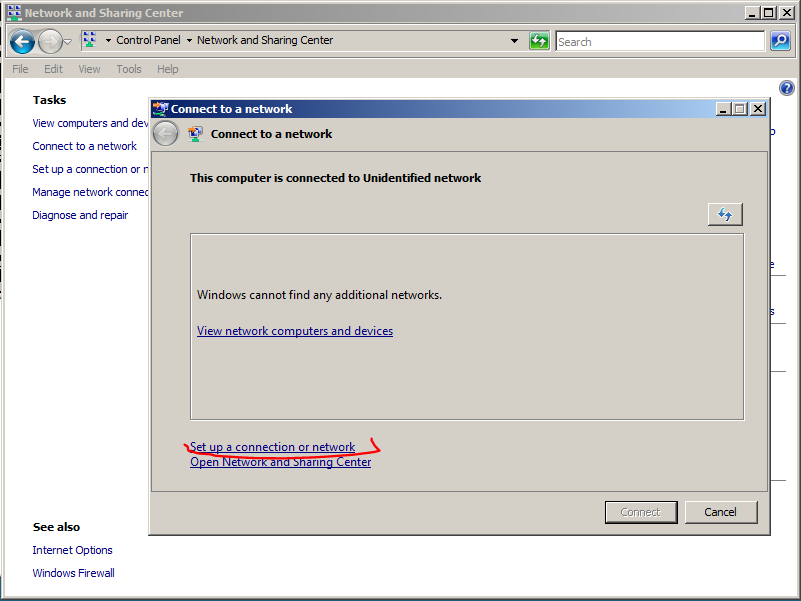Viewport: 801px width, 601px height.
Task: Click the back arrow in Connect to a network dialog
Action: [166, 134]
